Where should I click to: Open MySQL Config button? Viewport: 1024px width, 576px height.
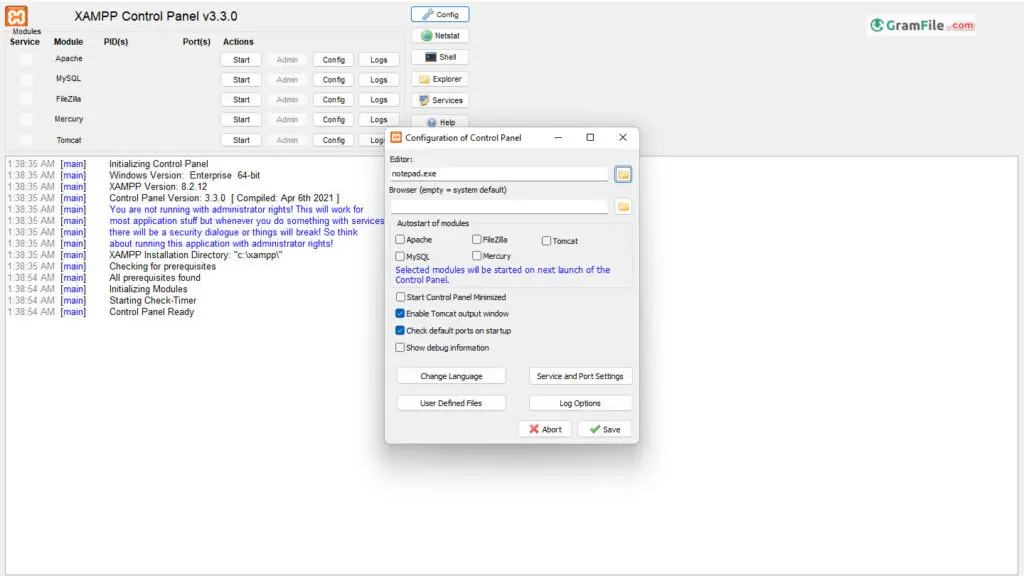(334, 80)
